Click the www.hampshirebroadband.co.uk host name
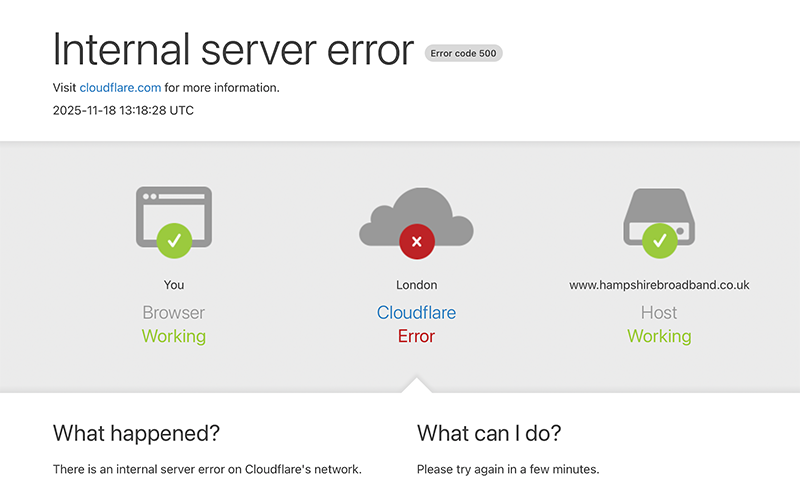 point(659,285)
